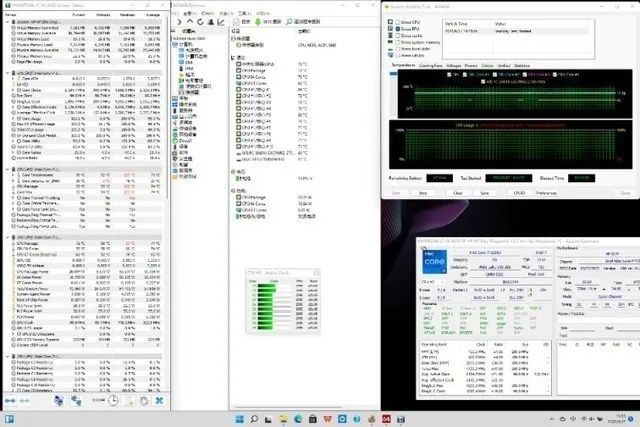Open File Explorer from the taskbar

tap(283, 419)
